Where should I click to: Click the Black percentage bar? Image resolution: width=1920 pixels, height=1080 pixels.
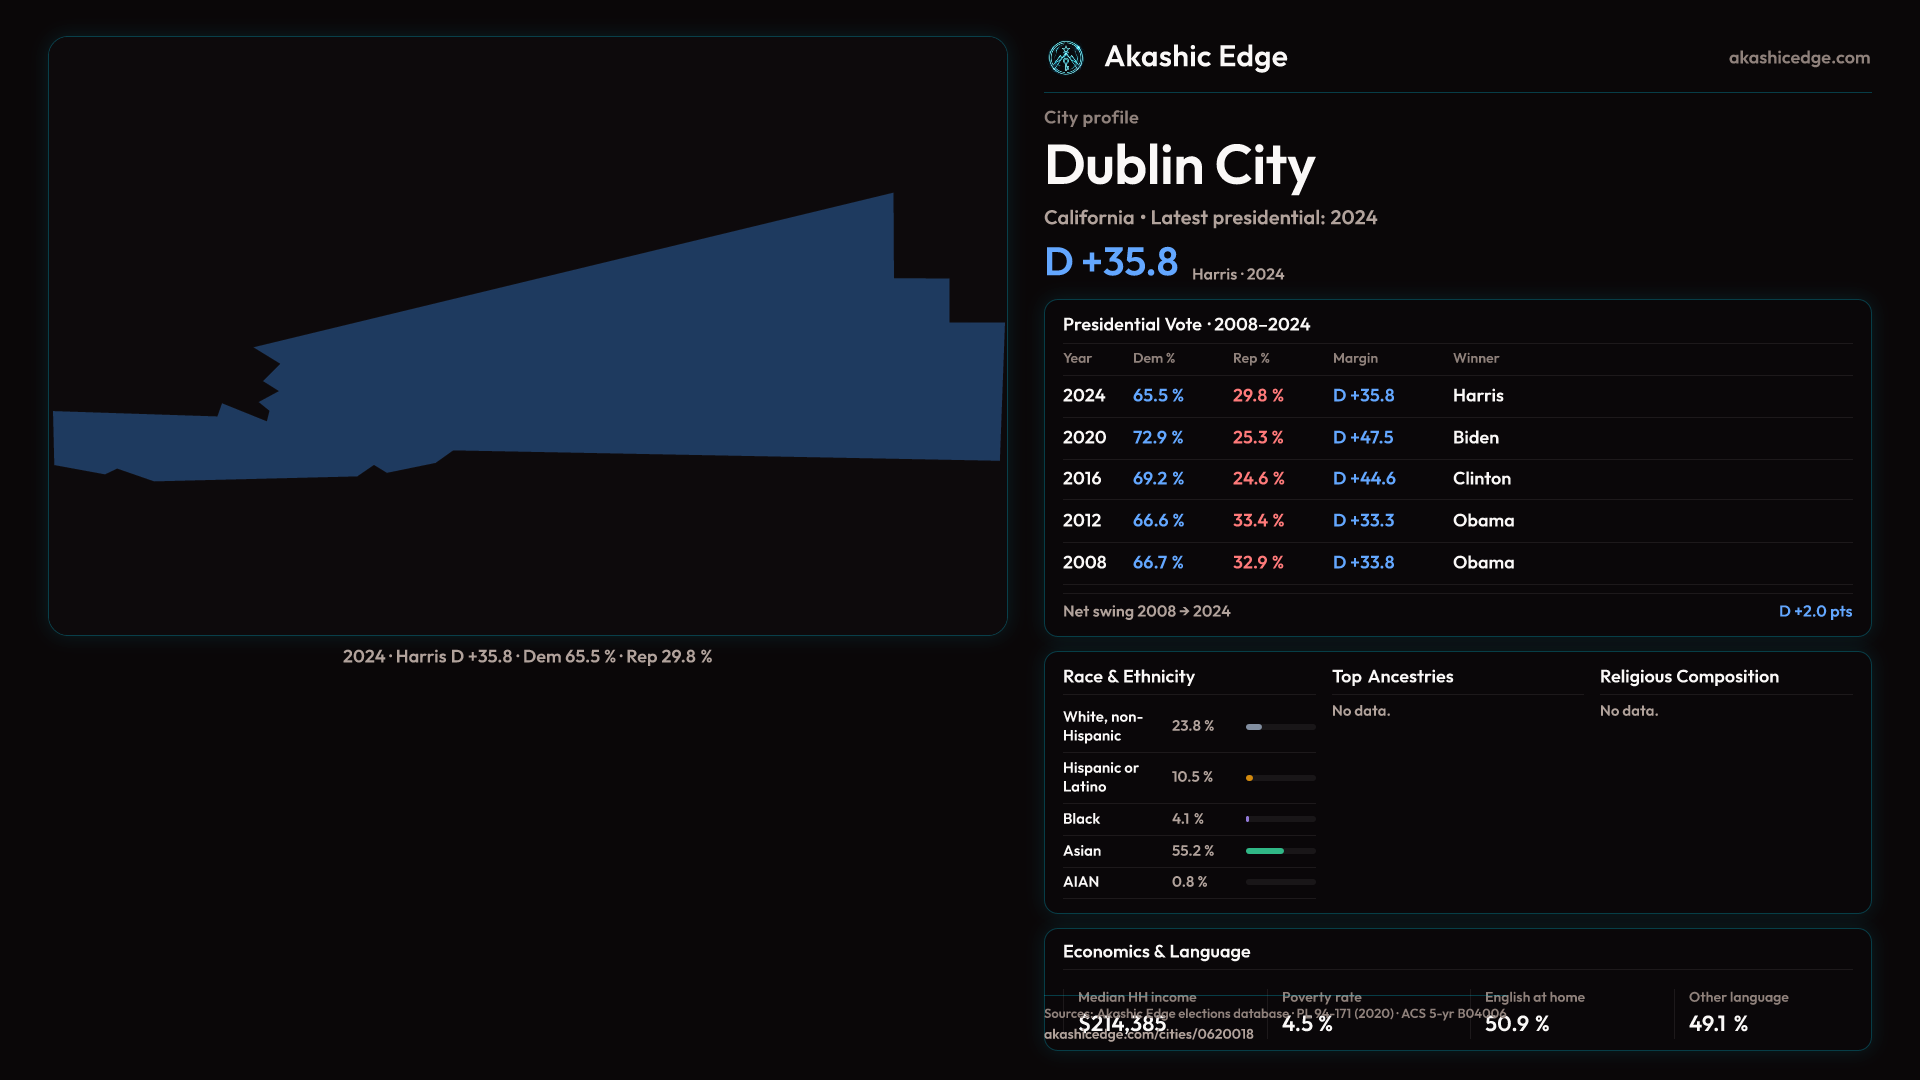1249,819
